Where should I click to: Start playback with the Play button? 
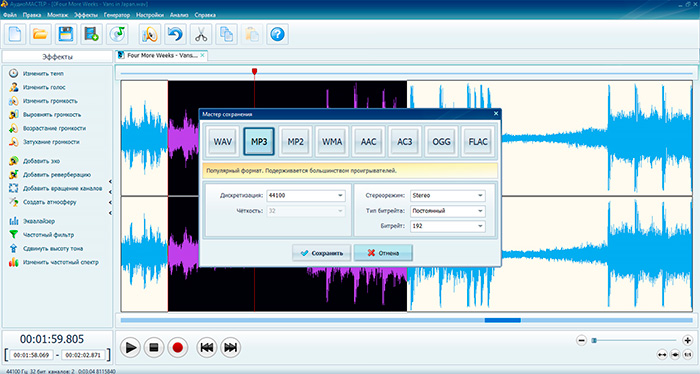click(130, 347)
